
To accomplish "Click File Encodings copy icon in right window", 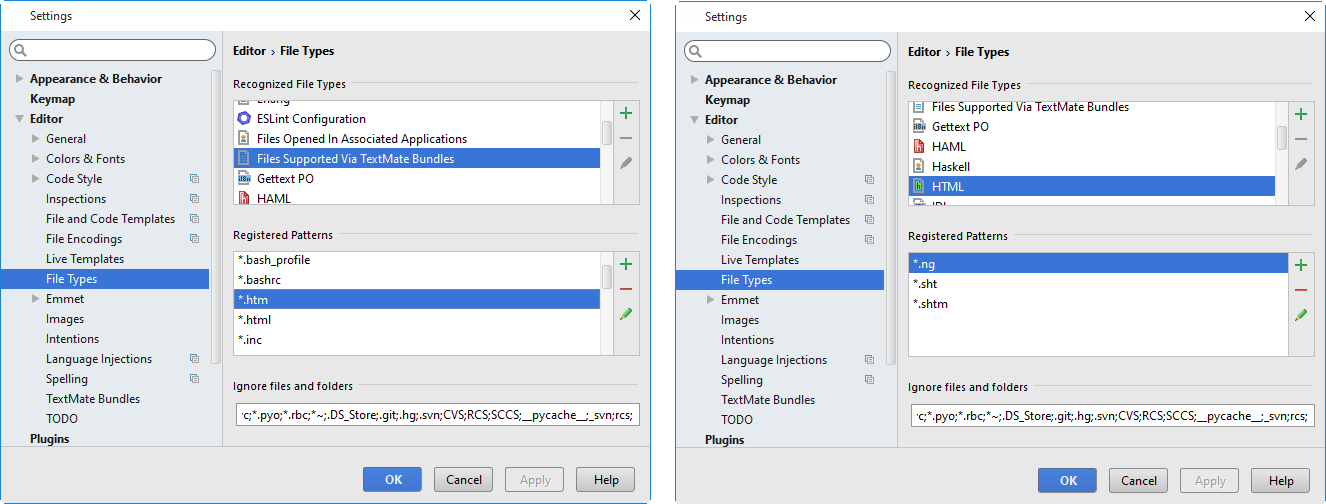I will pyautogui.click(x=869, y=240).
